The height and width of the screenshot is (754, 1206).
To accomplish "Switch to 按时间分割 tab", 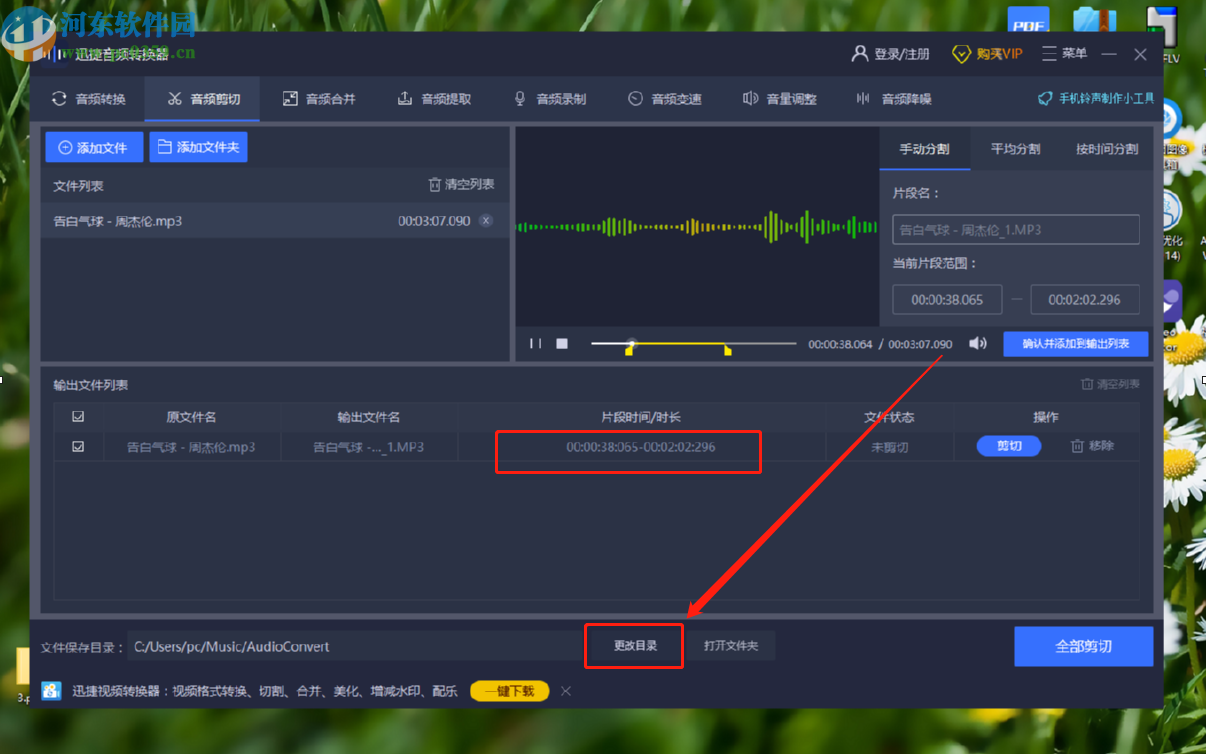I will point(1107,149).
